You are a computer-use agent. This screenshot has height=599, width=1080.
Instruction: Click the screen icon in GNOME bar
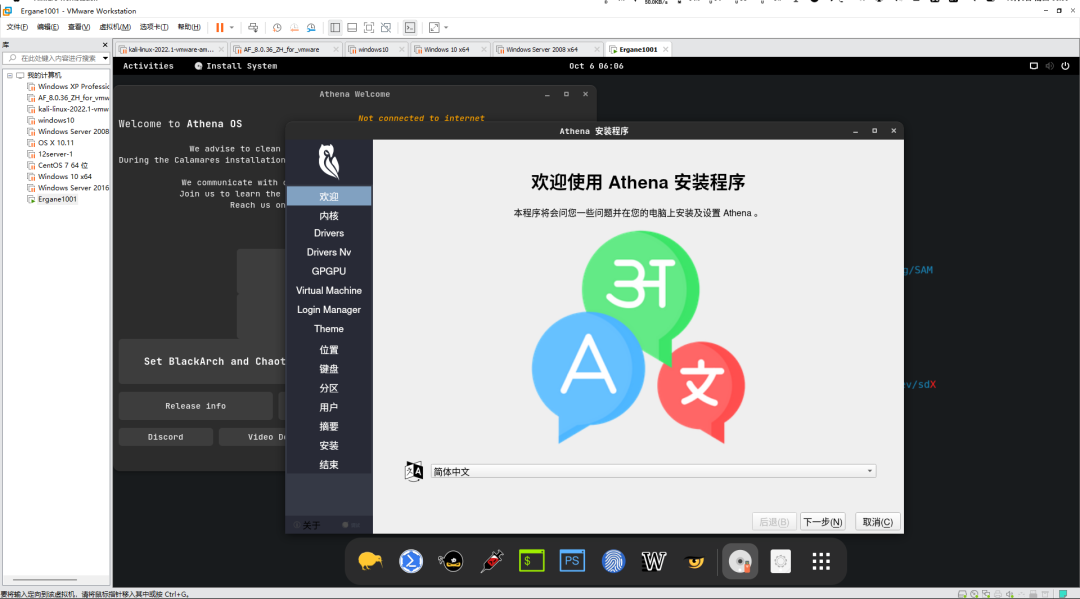coord(1033,66)
